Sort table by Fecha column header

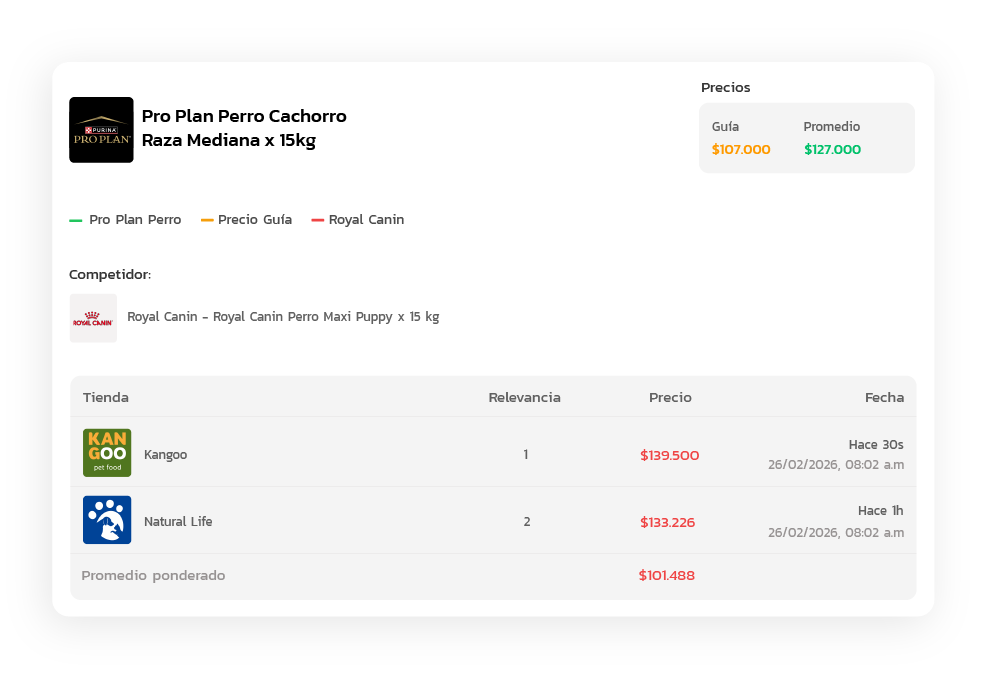(884, 397)
